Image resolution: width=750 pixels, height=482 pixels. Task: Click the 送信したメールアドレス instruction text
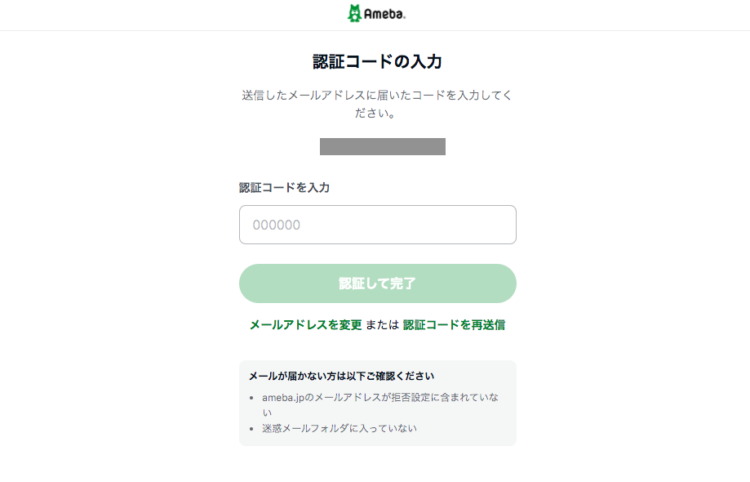pos(377,95)
